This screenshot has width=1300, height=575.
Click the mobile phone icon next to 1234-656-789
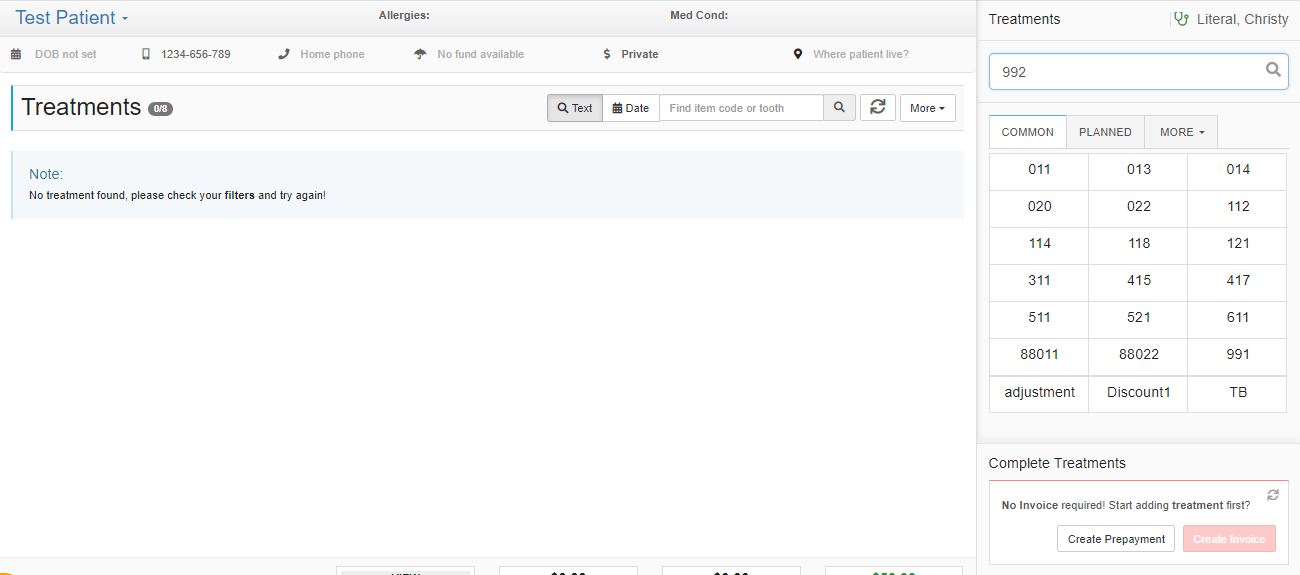146,54
